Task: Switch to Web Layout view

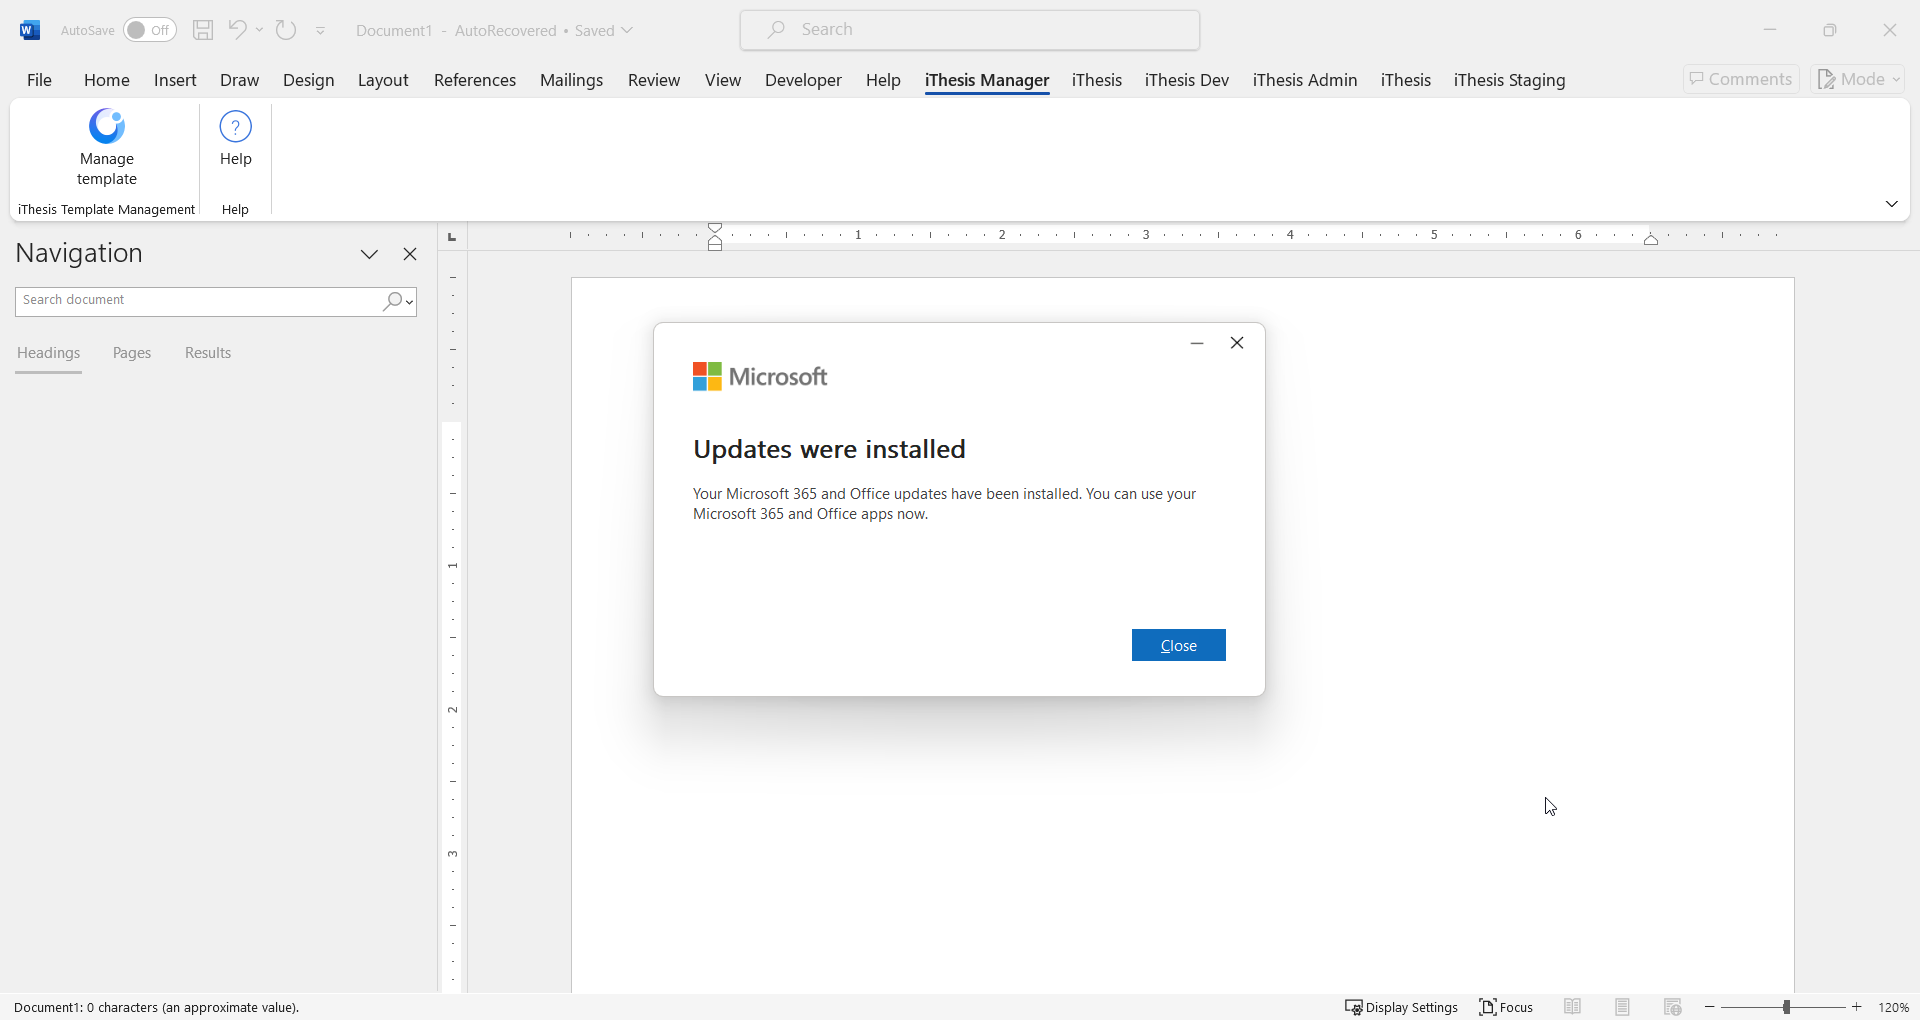Action: point(1673,1007)
